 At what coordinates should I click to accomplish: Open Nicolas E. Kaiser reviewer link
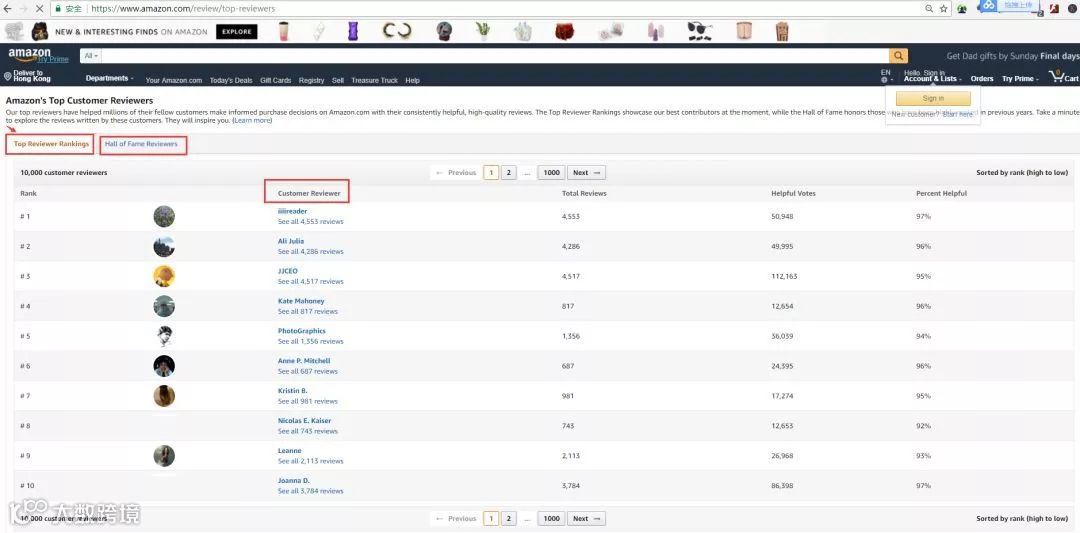coord(304,421)
